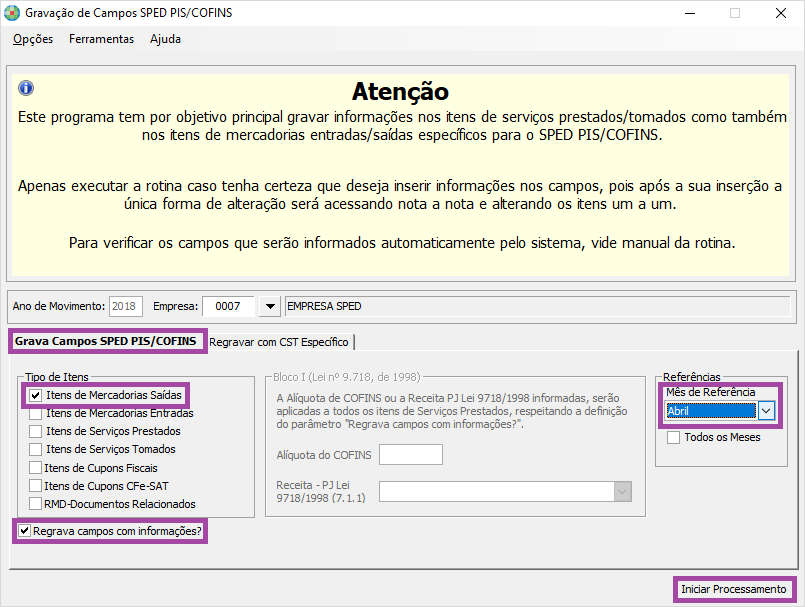Image resolution: width=805 pixels, height=607 pixels.
Task: Click the Alíquota do COFINS input field
Action: point(411,455)
